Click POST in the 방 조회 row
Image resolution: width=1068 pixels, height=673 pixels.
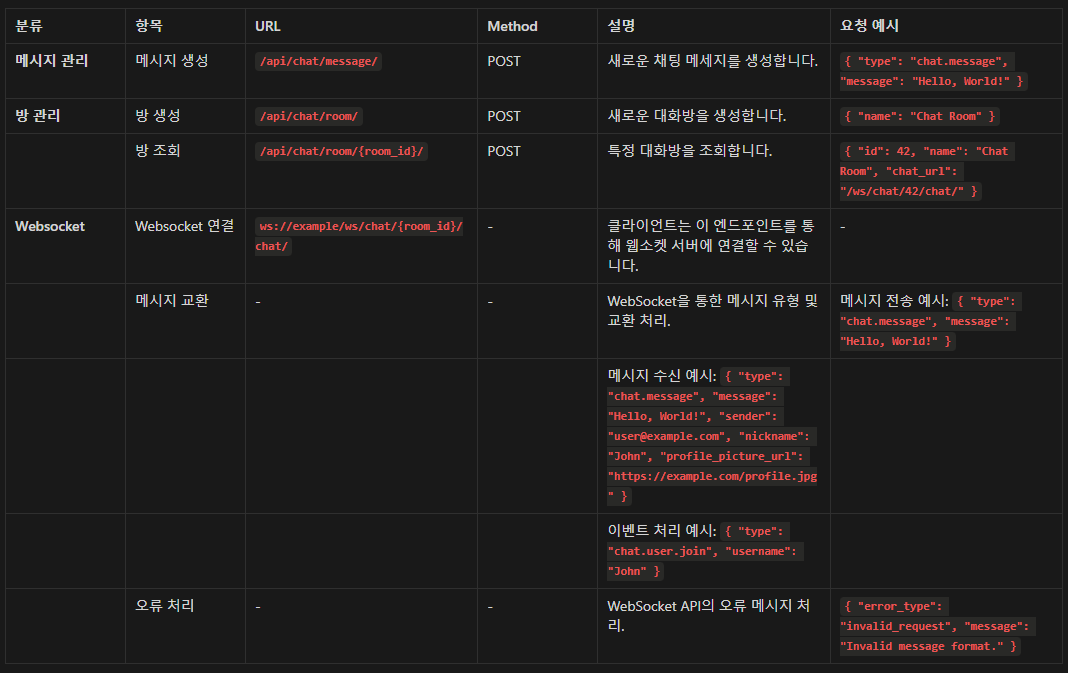[504, 151]
